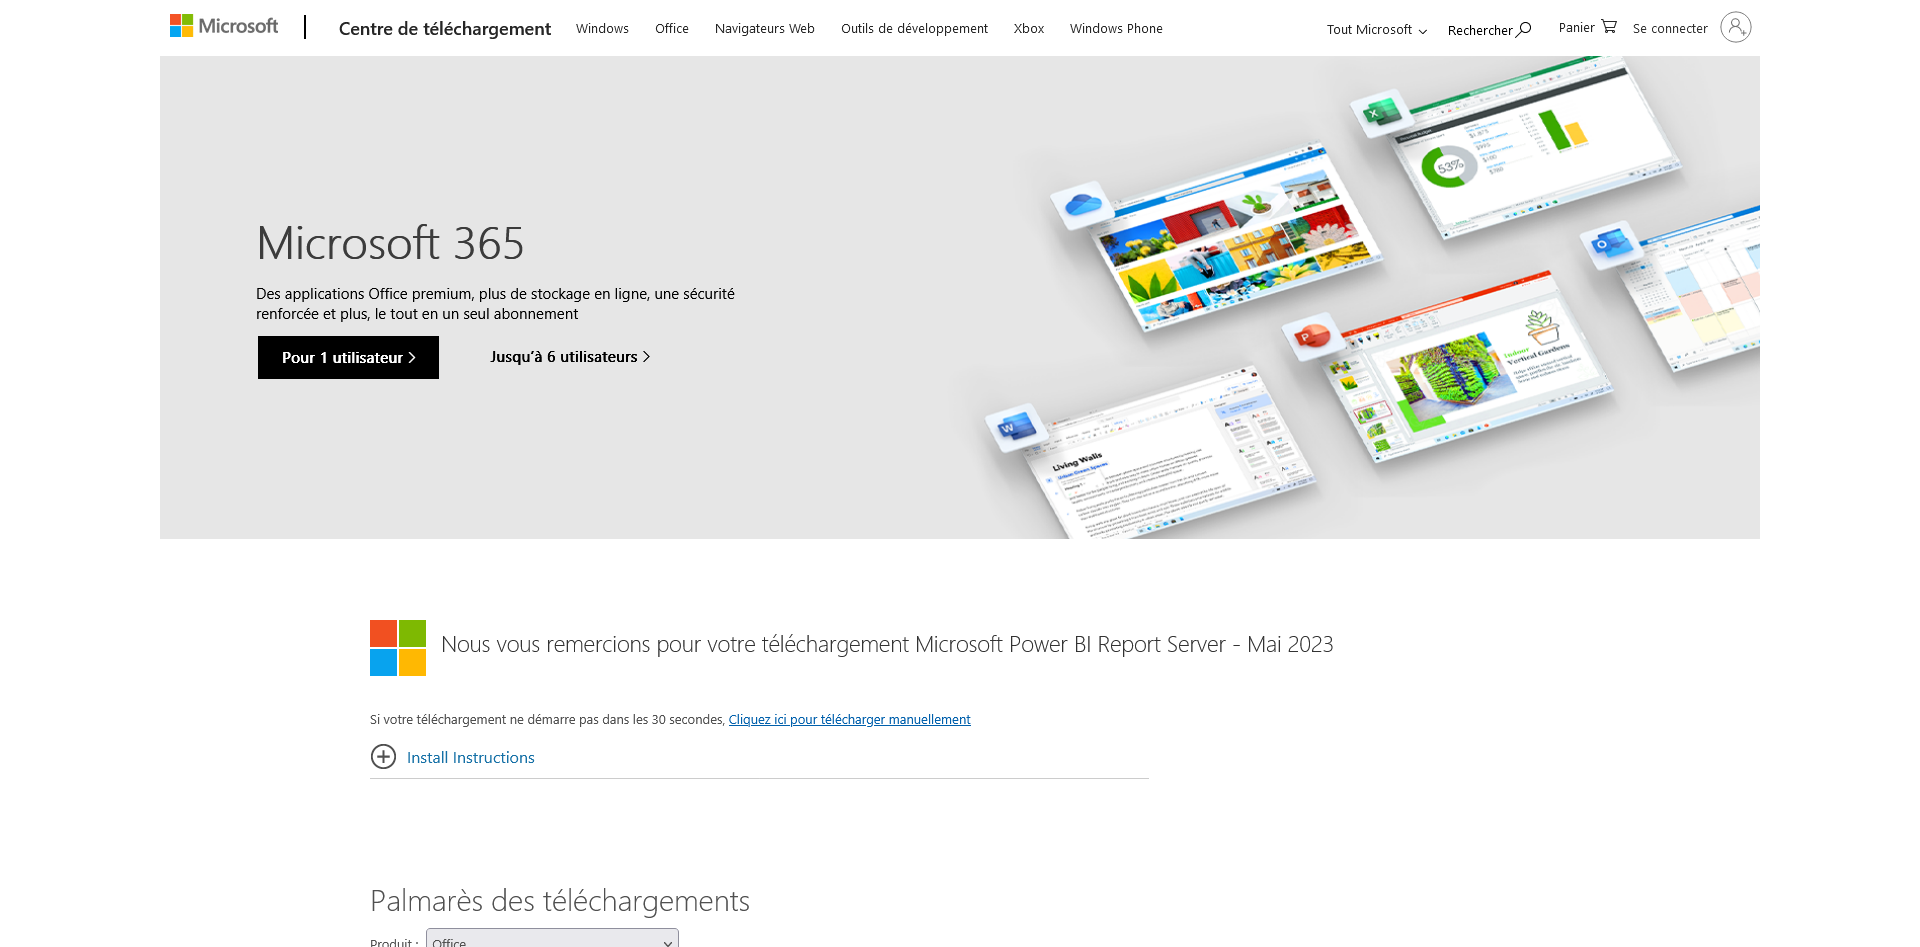Click the four-color Microsoft squares logo by thank-you message
Screen dimensions: 1920x947
398,648
